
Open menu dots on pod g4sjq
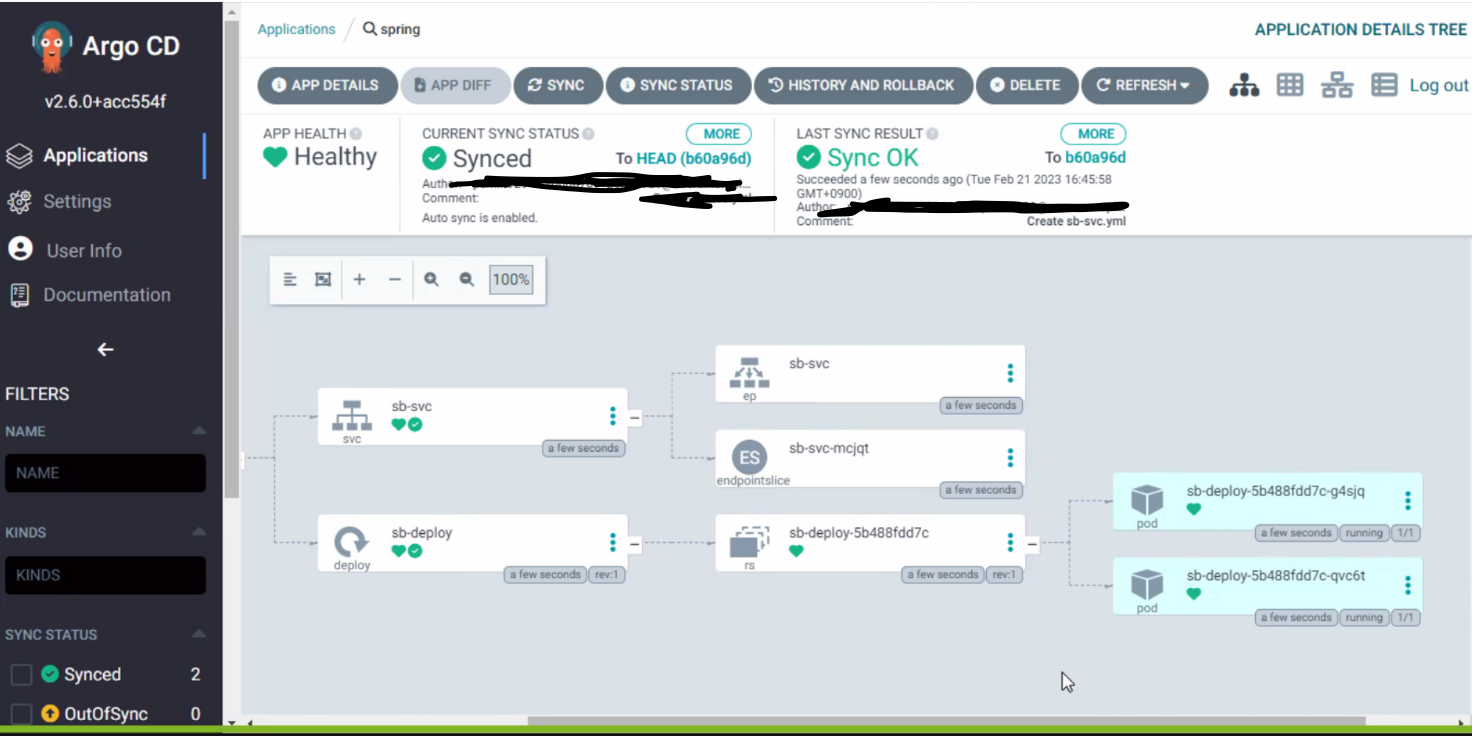[1408, 500]
